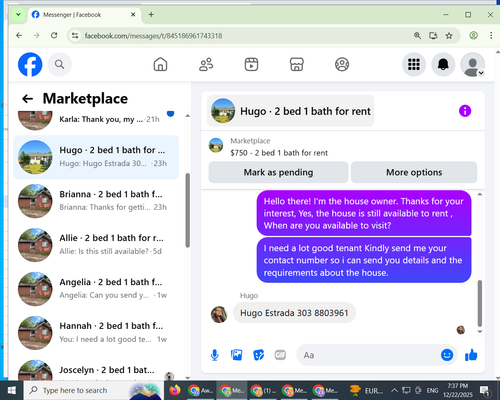
Task: Open Joscelyn conversation
Action: tap(96, 370)
